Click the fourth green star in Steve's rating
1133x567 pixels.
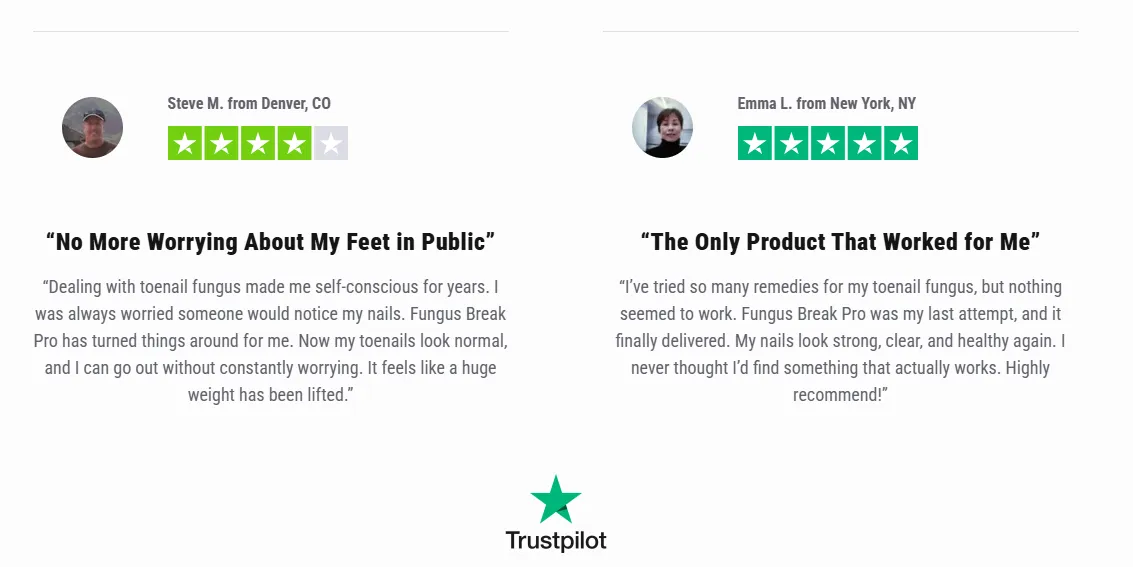point(294,143)
